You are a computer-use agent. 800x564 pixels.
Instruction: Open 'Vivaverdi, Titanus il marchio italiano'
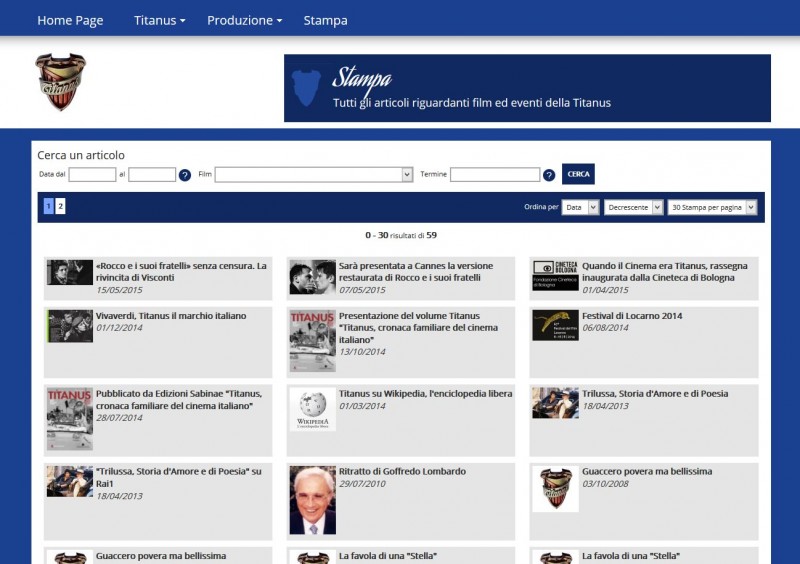pos(171,316)
